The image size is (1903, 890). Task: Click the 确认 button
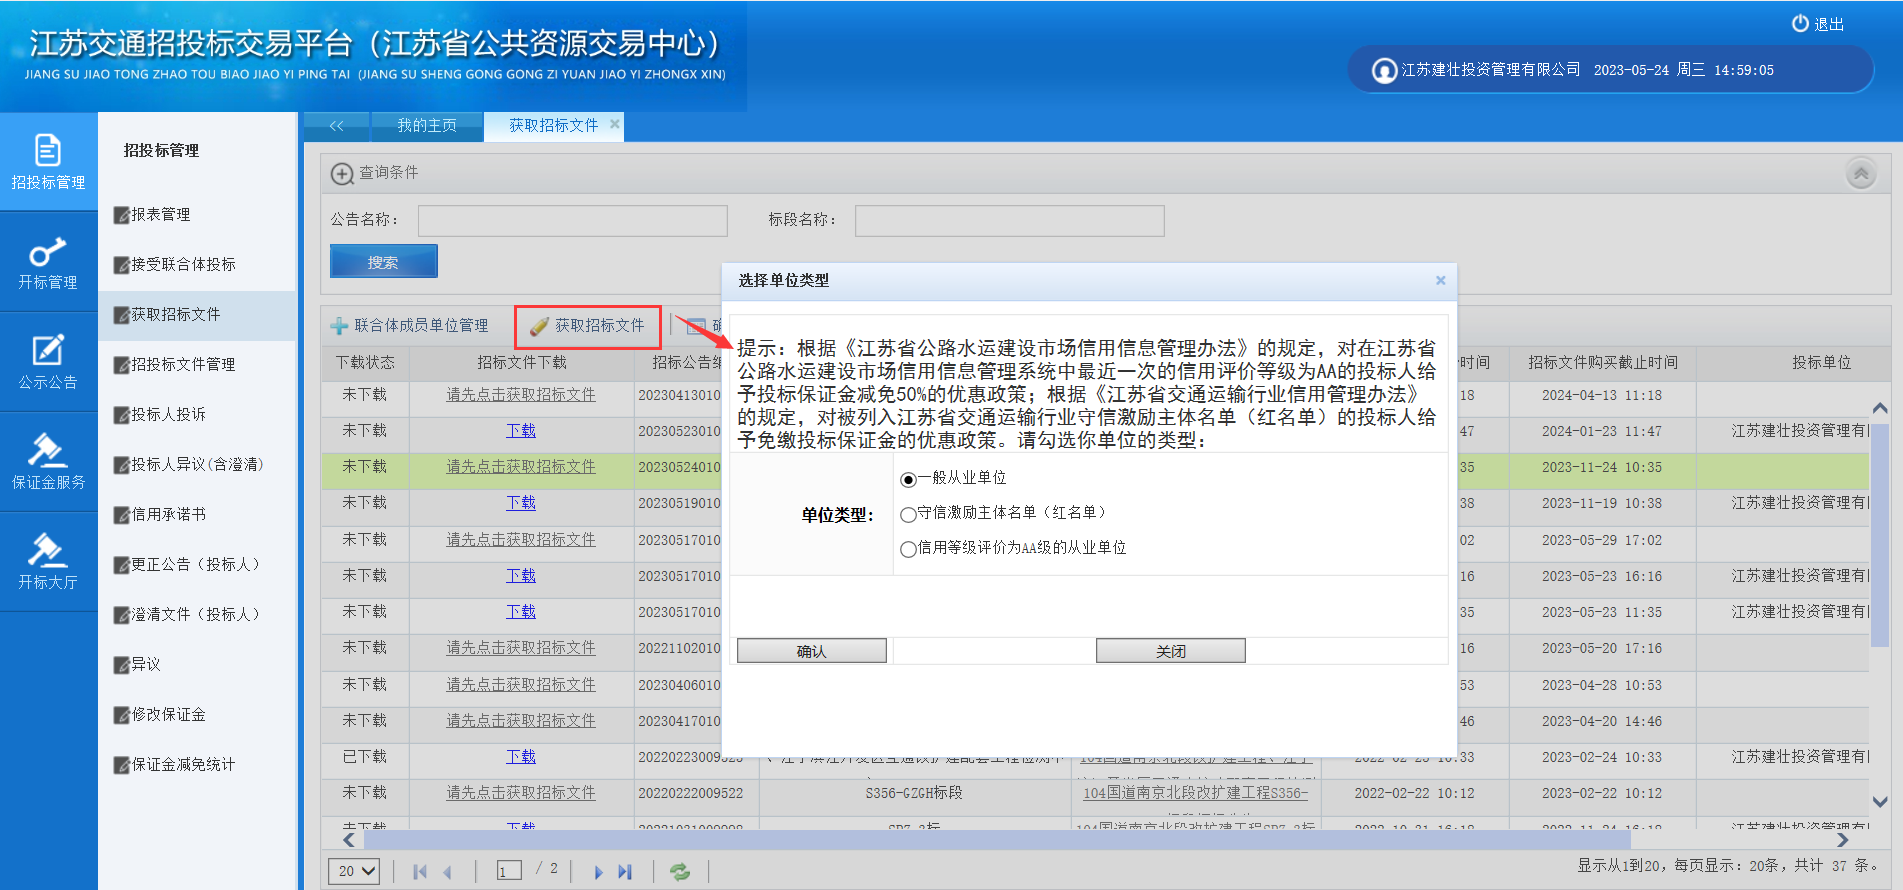pyautogui.click(x=812, y=651)
